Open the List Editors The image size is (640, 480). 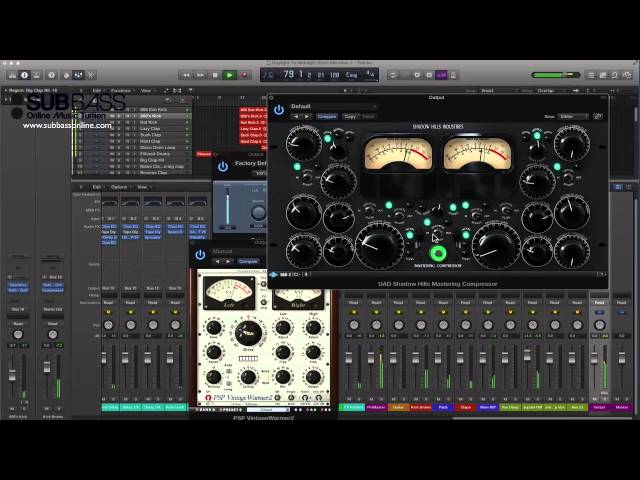click(x=590, y=75)
